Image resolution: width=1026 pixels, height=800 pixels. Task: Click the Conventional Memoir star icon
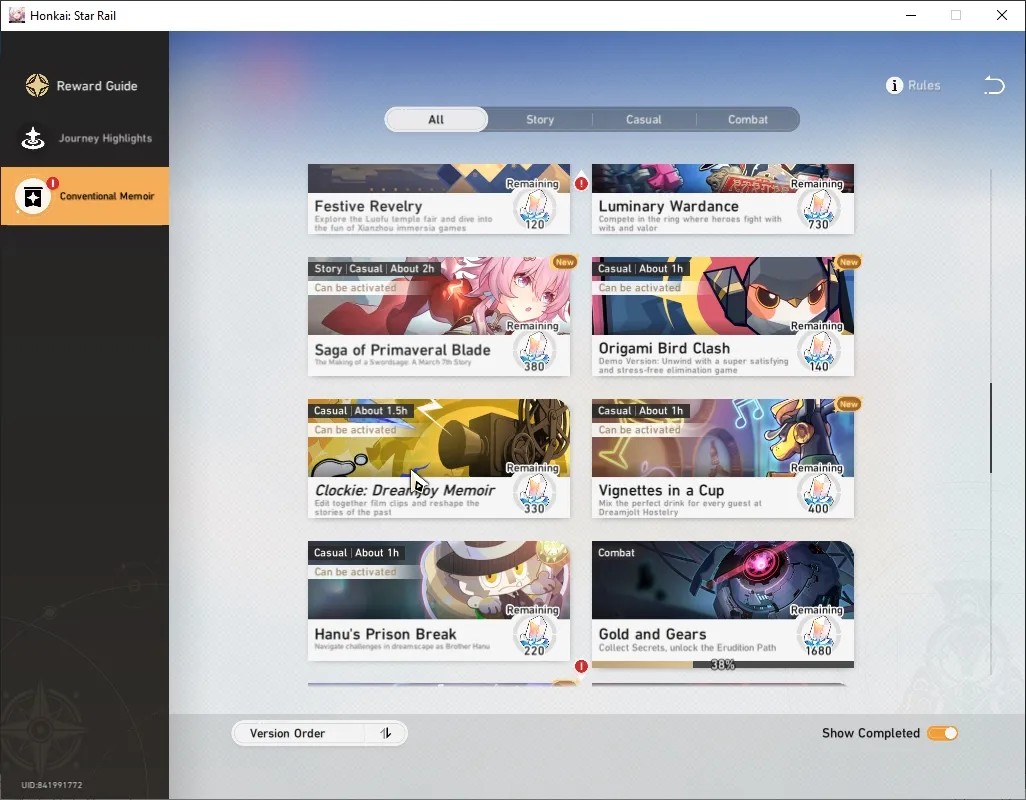tap(33, 196)
